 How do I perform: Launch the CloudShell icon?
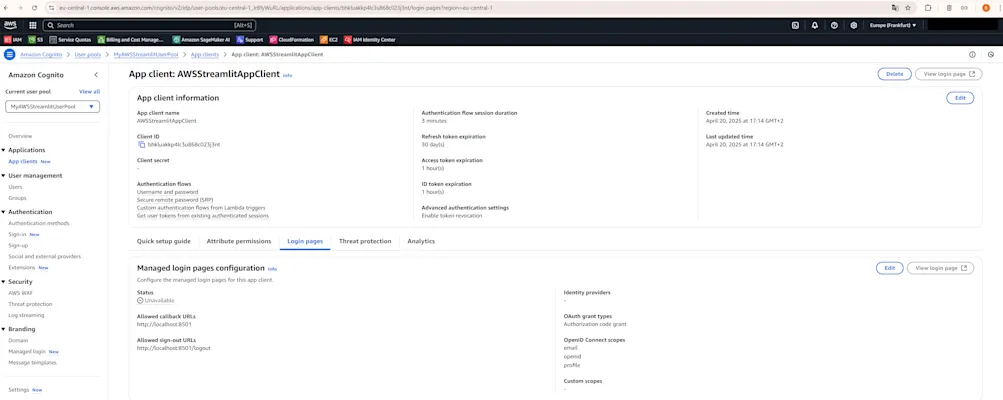click(795, 25)
